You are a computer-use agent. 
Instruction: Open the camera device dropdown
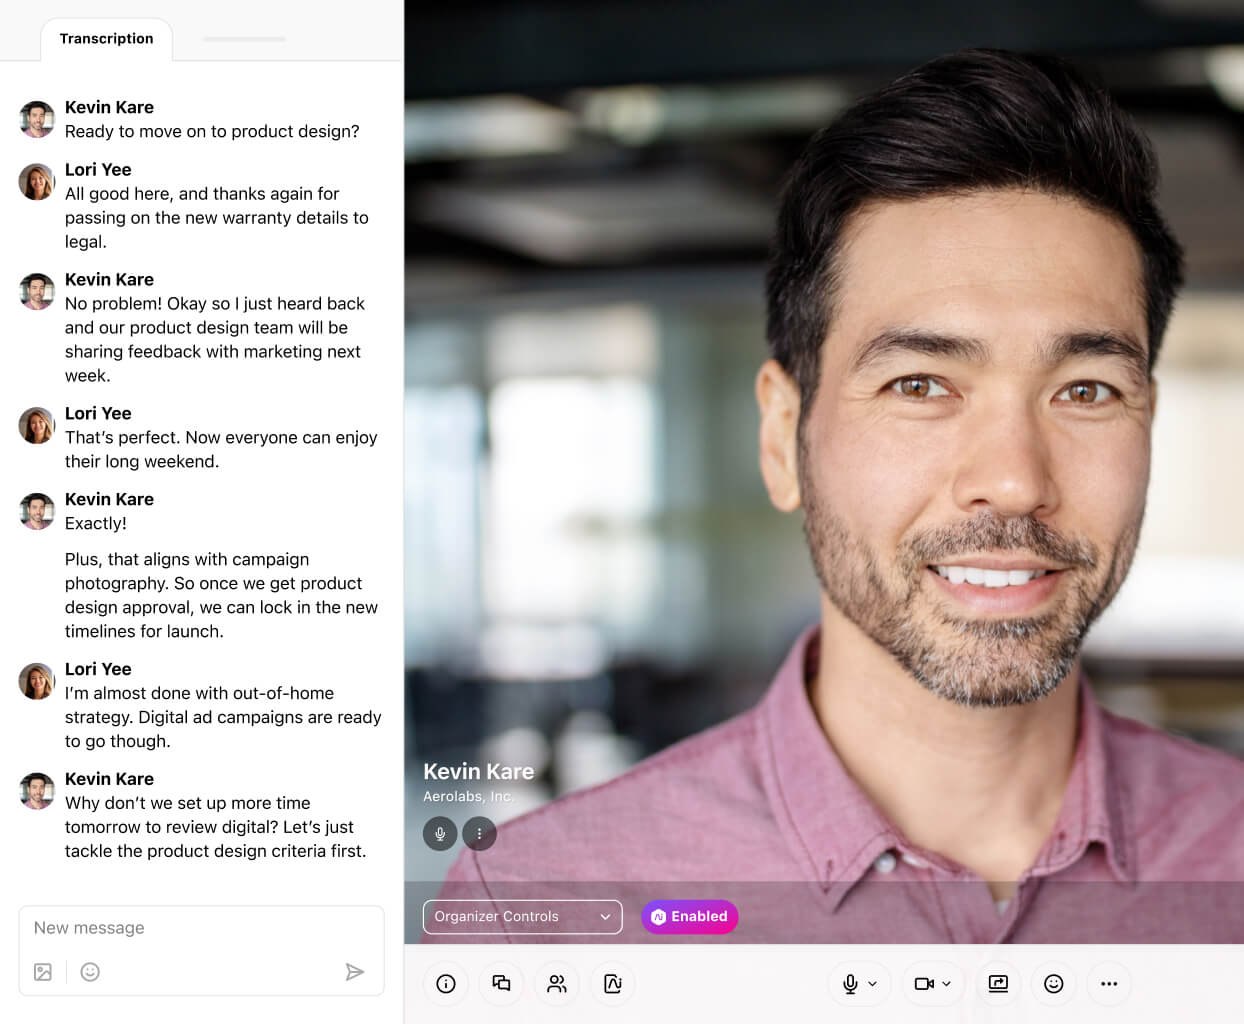(948, 983)
